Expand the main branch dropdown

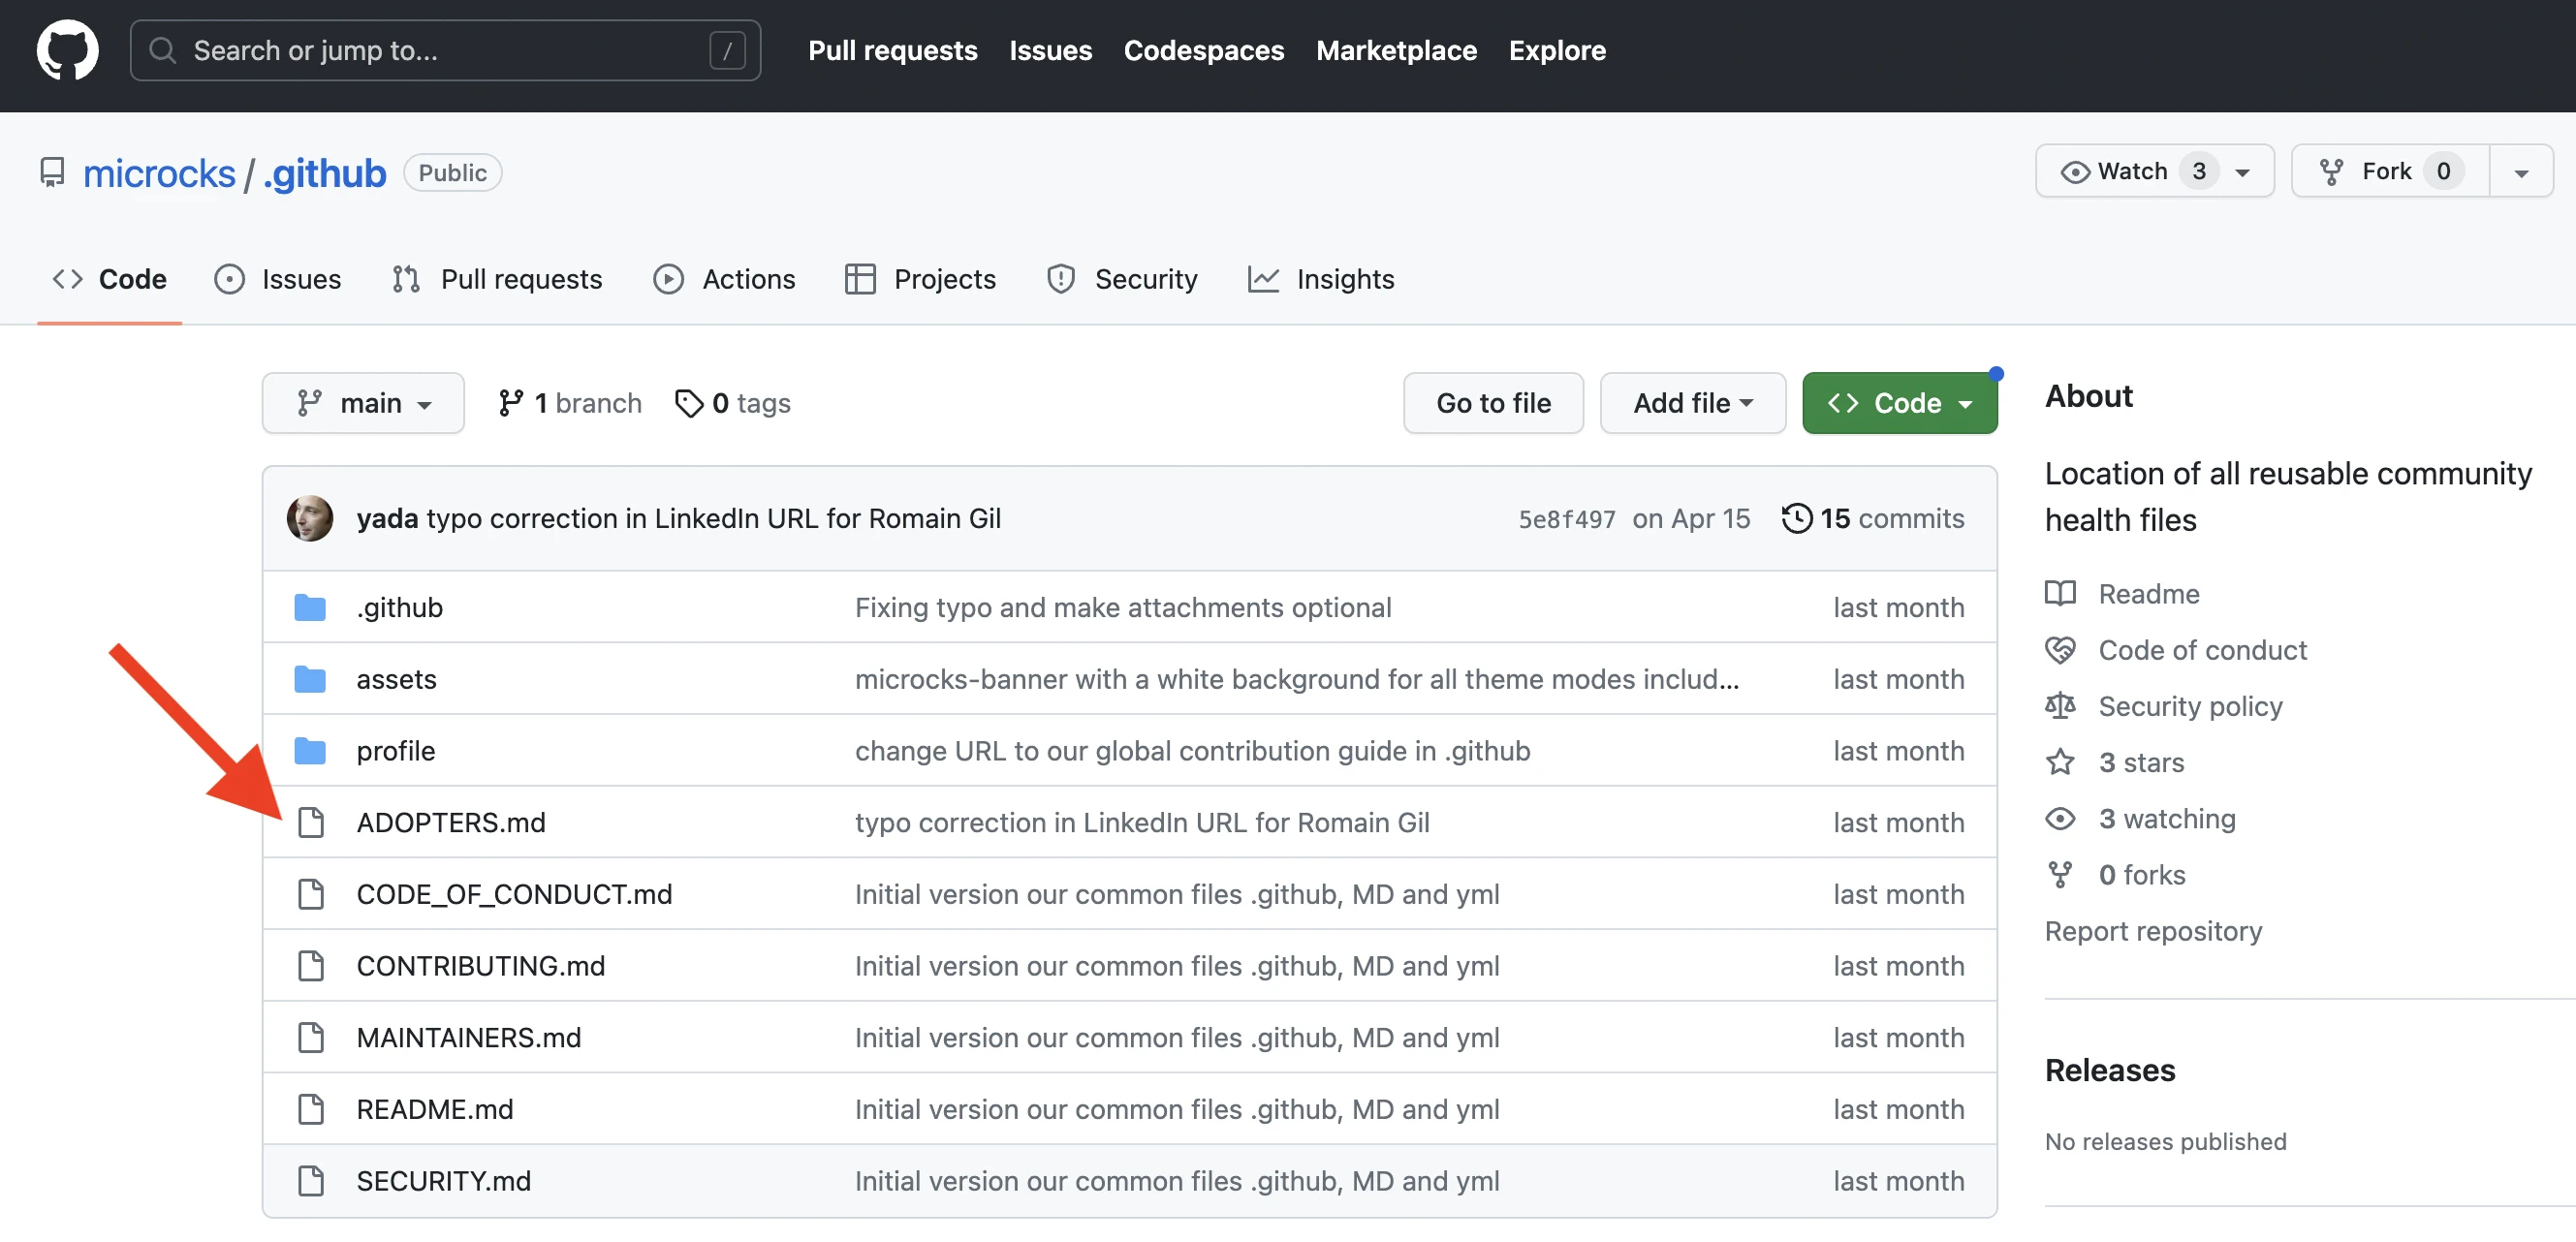point(363,402)
